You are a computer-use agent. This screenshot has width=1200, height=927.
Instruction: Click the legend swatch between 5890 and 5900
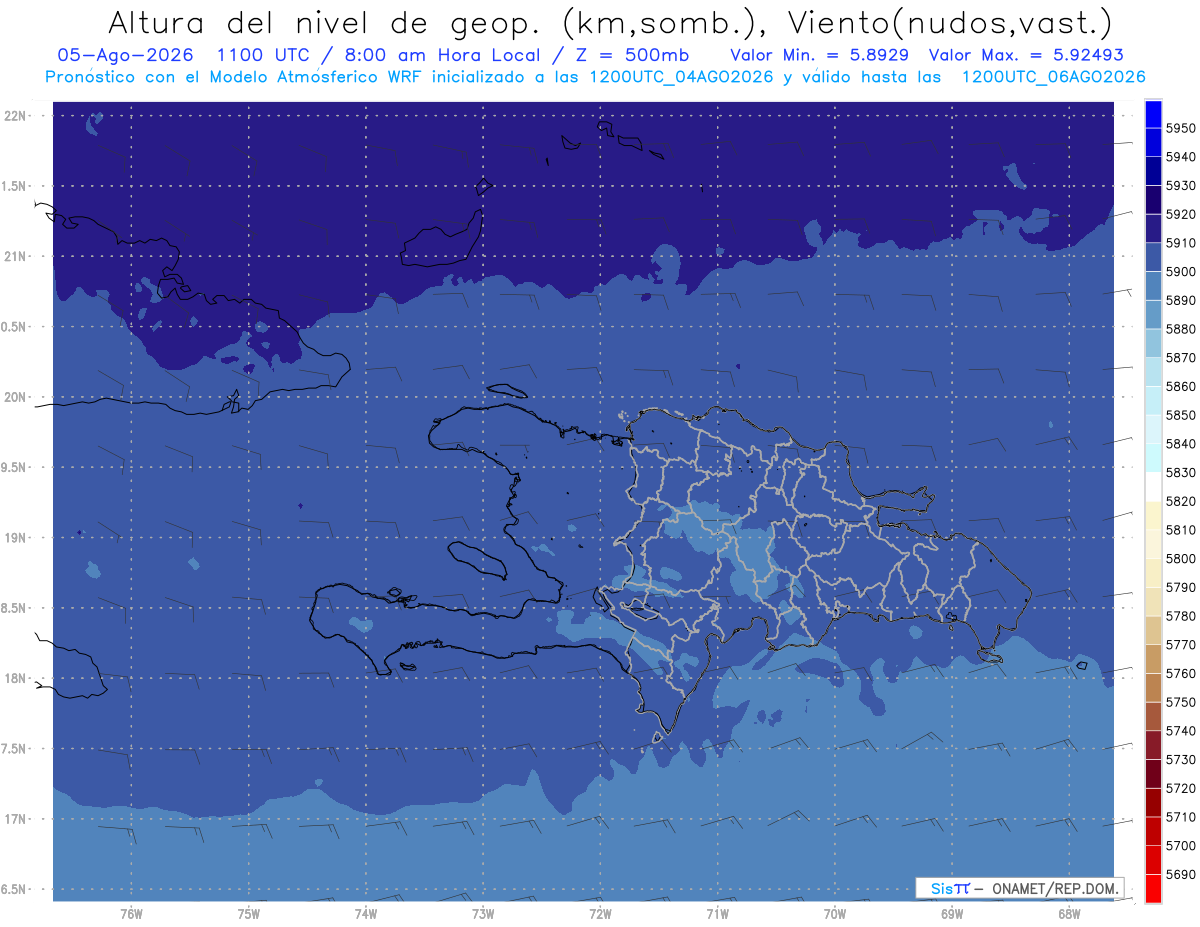tap(1153, 286)
